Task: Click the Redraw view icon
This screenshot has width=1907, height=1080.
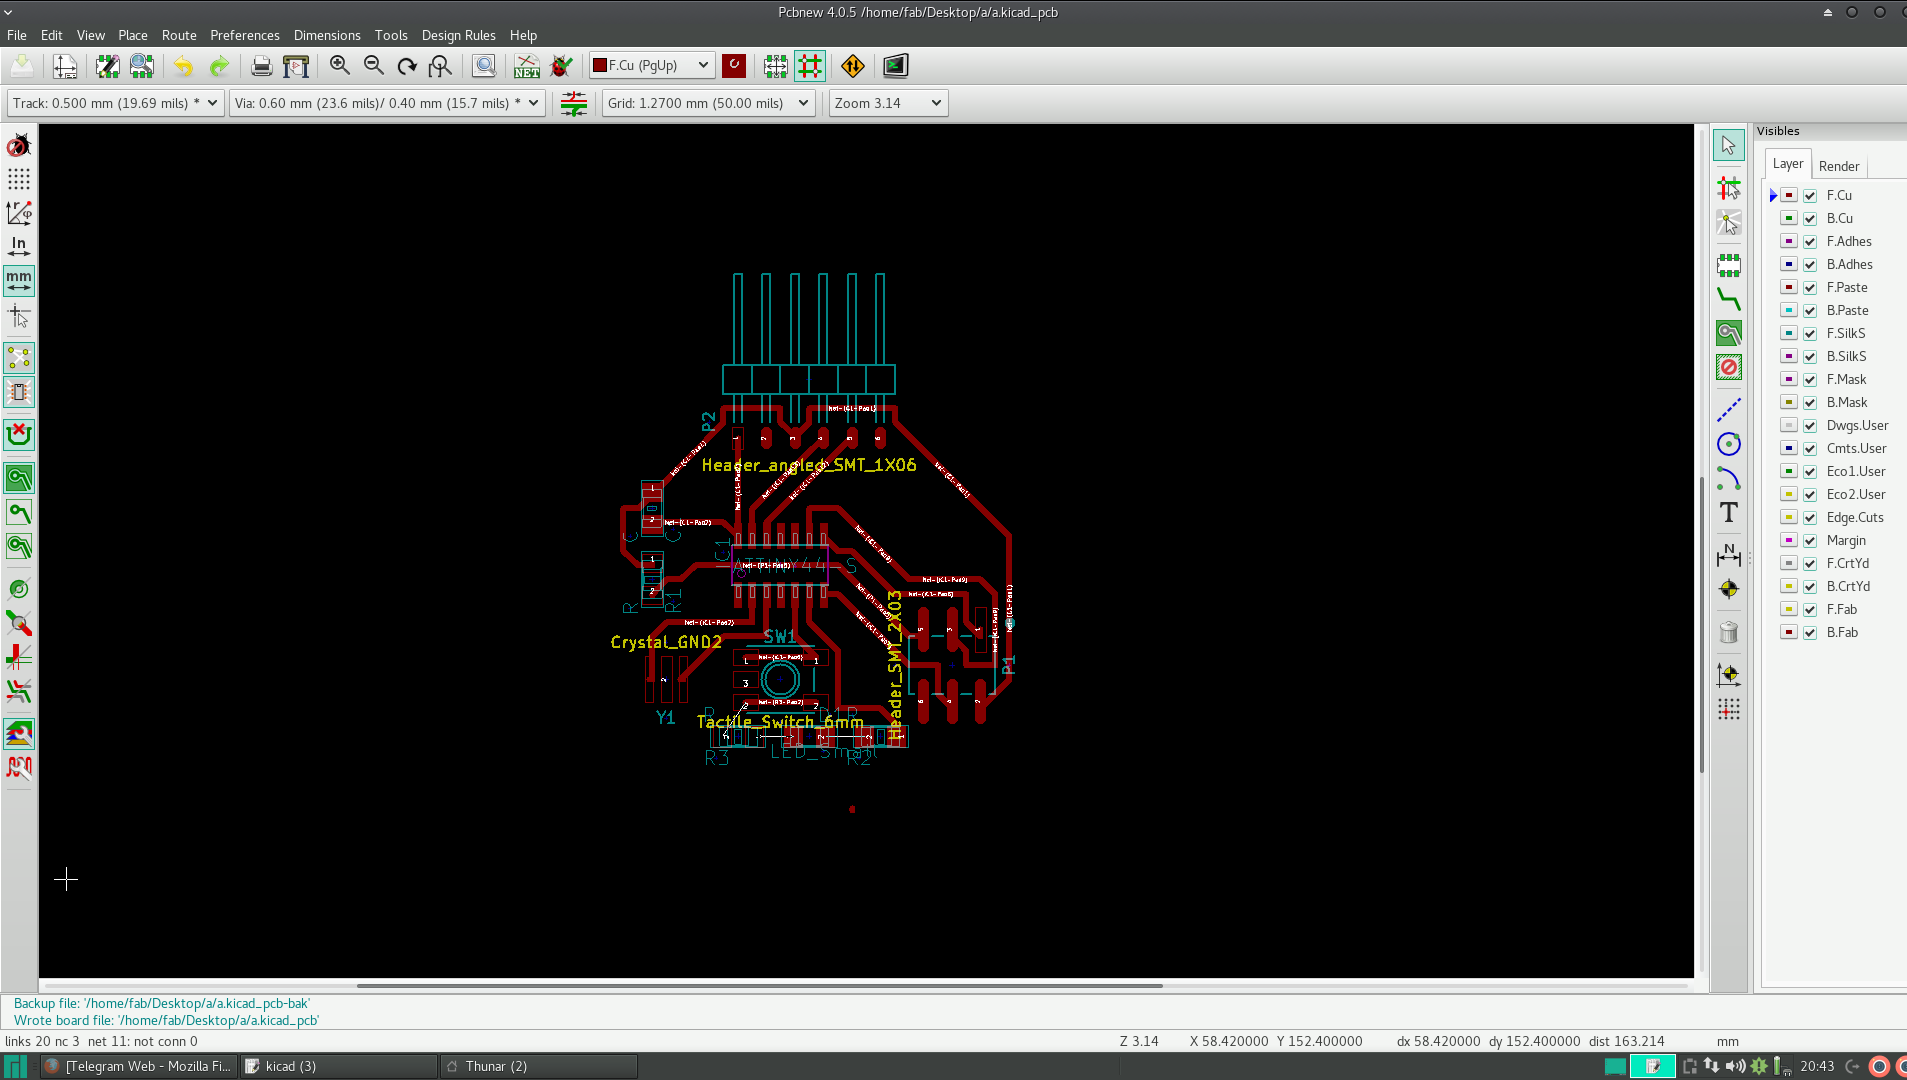Action: pyautogui.click(x=407, y=66)
